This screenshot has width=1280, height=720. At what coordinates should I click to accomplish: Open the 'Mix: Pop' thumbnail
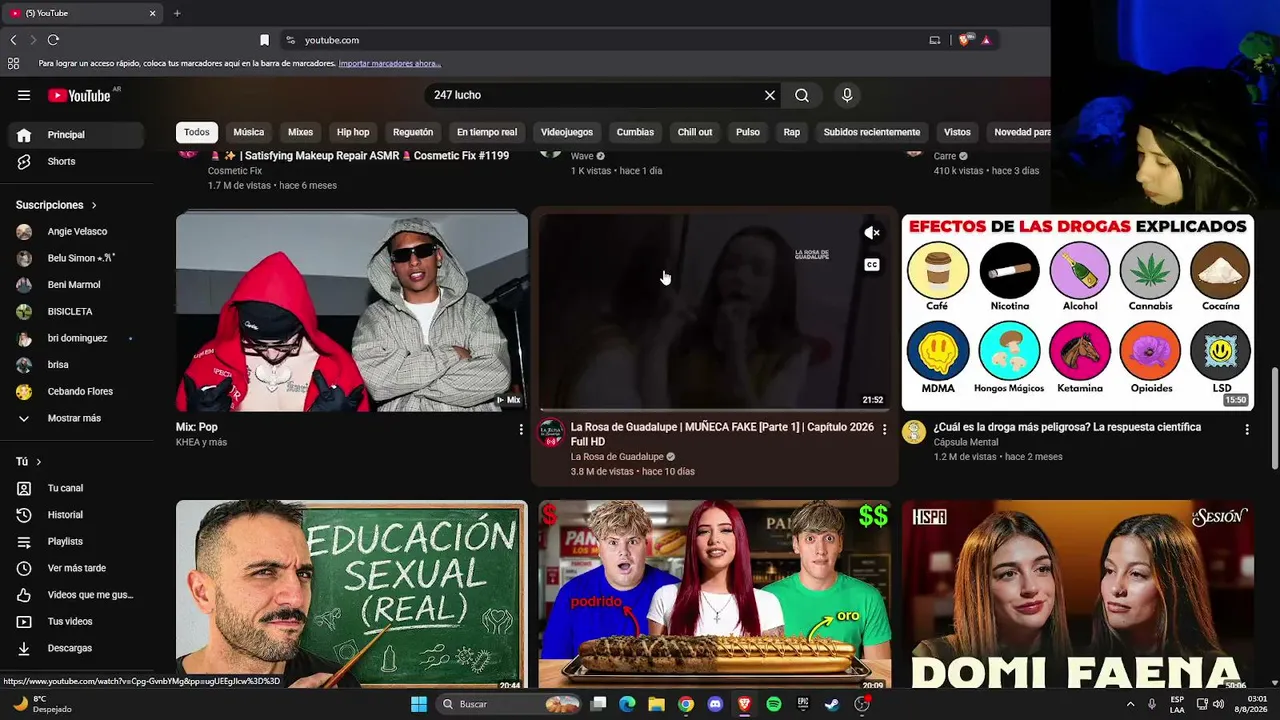click(x=352, y=312)
